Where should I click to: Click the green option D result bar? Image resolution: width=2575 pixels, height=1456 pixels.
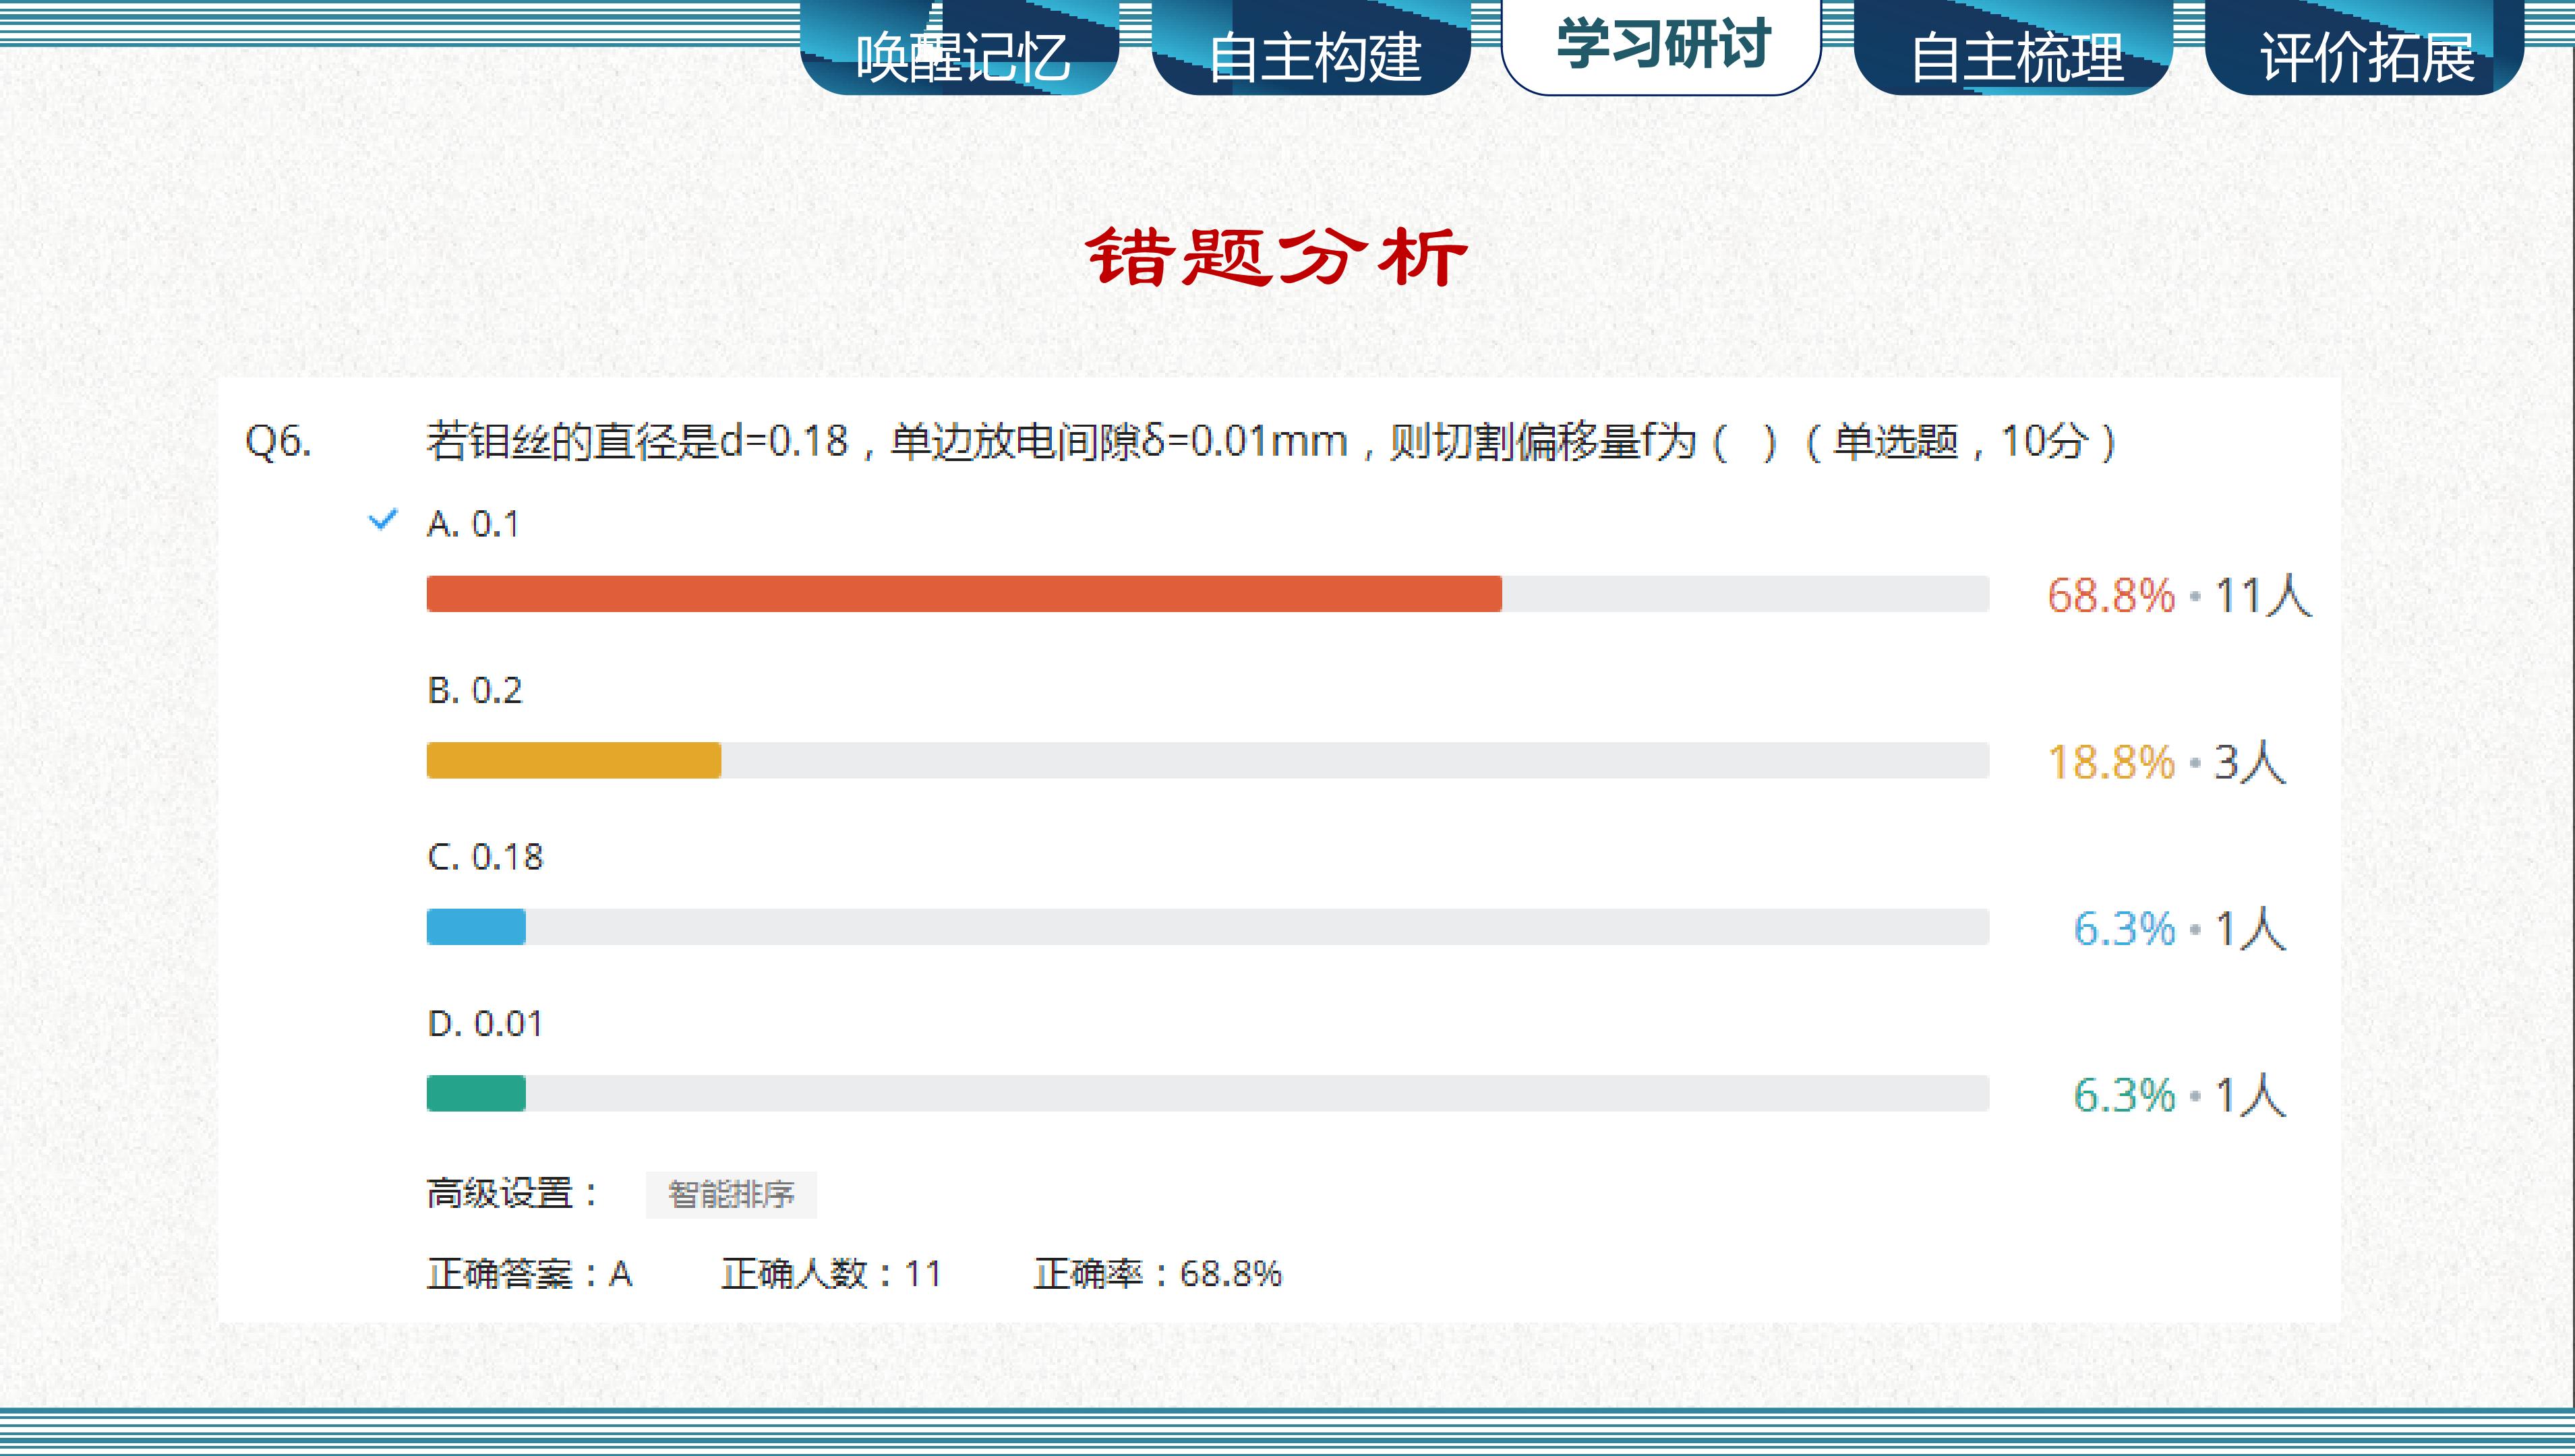pos(476,1094)
